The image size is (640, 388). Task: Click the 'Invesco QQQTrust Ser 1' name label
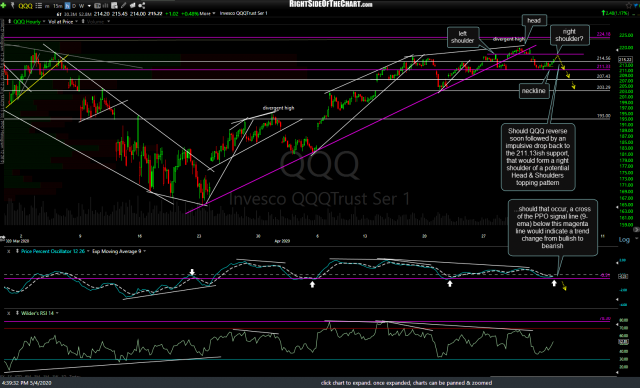[244, 13]
